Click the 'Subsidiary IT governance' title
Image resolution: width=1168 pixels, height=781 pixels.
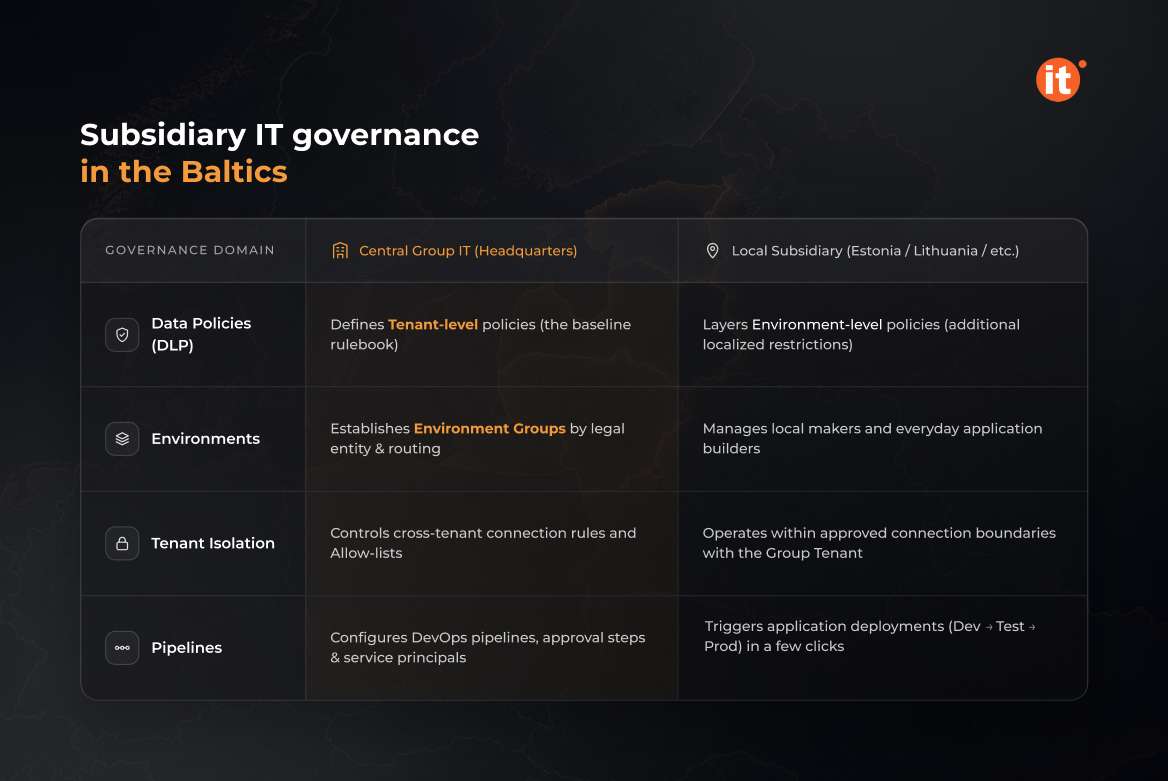(x=279, y=135)
